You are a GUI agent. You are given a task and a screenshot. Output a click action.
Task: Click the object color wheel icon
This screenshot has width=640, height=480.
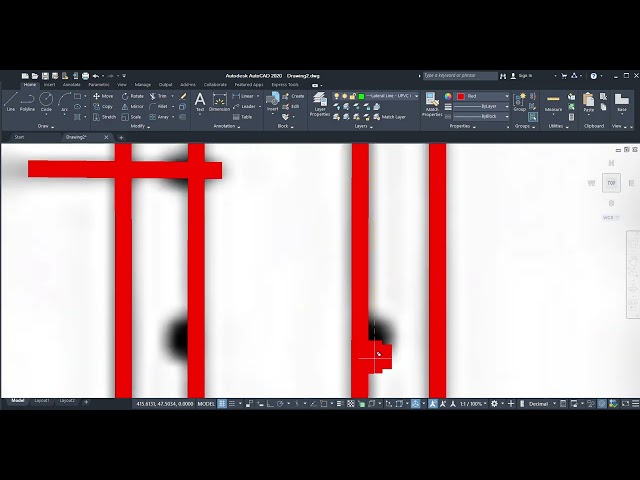click(x=448, y=96)
